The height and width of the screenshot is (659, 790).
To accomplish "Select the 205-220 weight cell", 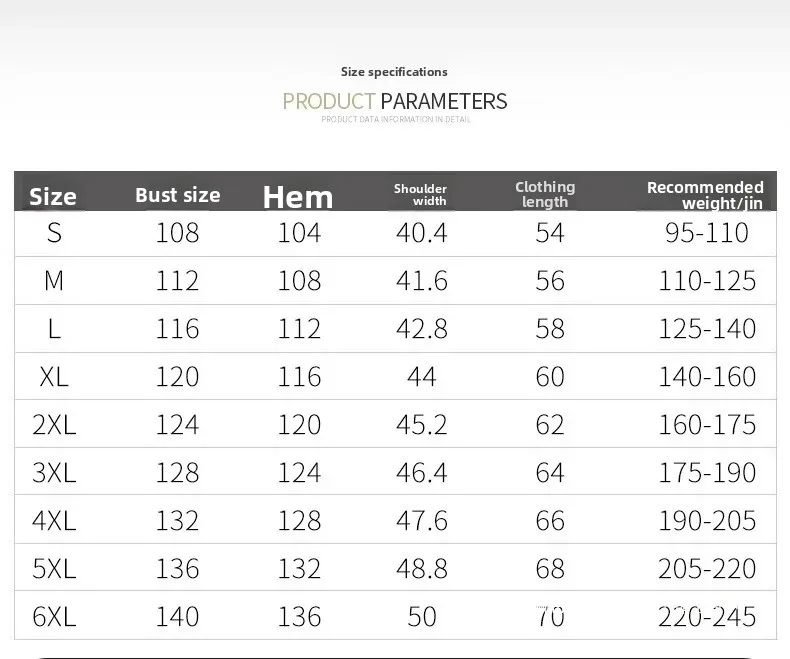I will coord(707,569).
